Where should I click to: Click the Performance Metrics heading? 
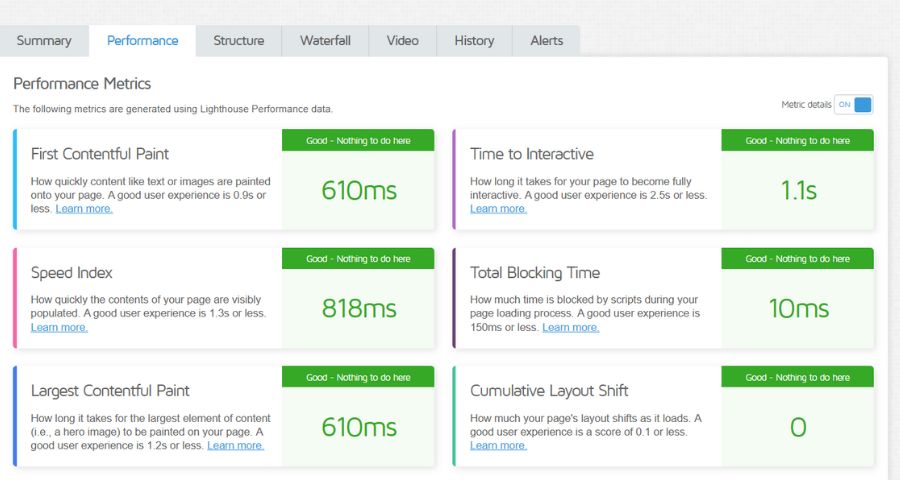tap(82, 84)
